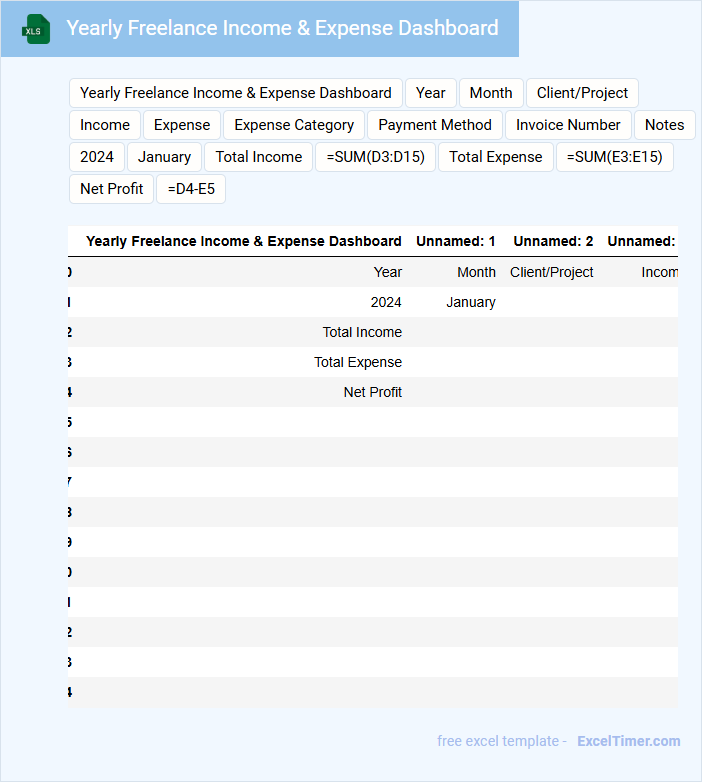The image size is (702, 782).
Task: Select the 'Expense Category' tag
Action: click(294, 125)
